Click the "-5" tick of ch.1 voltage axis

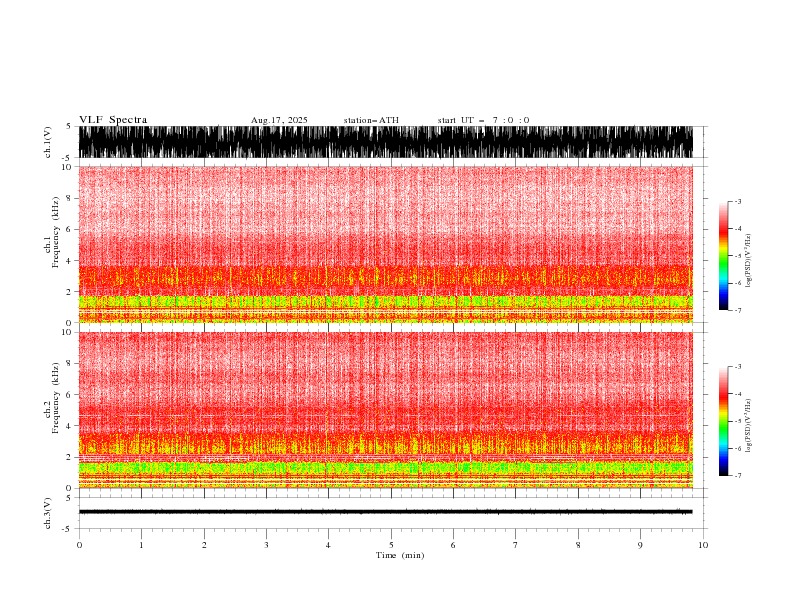68,158
